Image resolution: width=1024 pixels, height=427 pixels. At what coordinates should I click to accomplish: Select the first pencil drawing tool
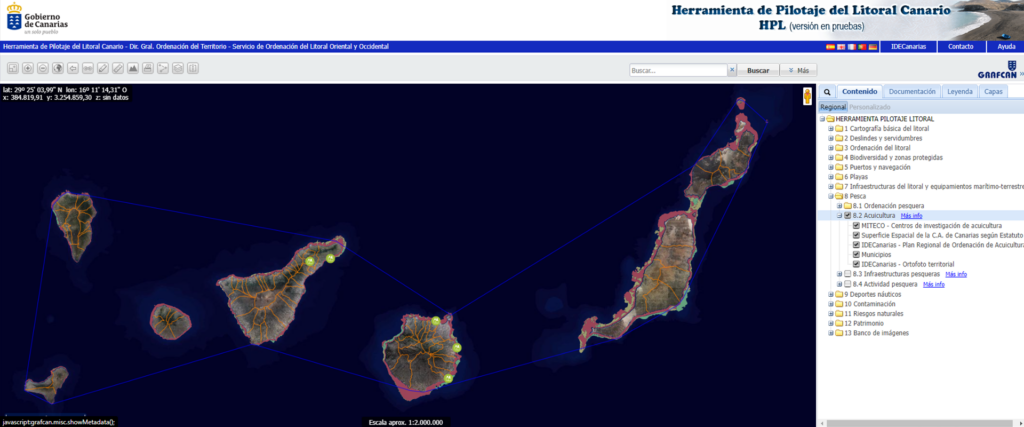coord(103,68)
